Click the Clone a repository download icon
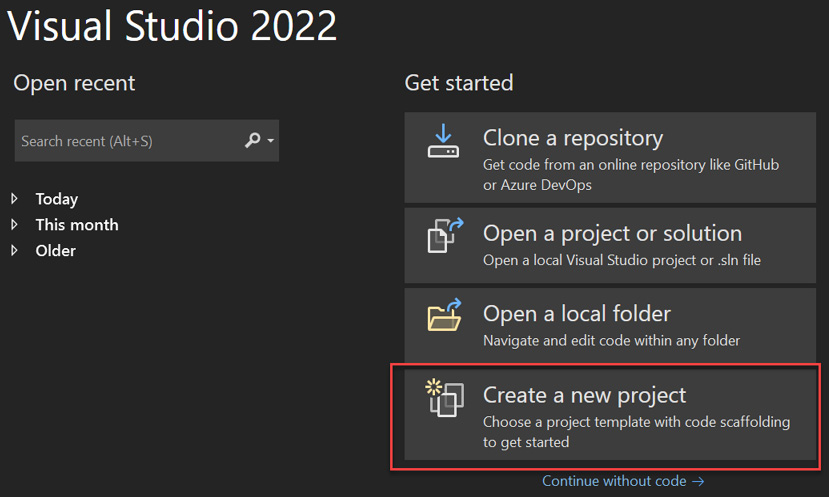This screenshot has height=497, width=829. (443, 141)
